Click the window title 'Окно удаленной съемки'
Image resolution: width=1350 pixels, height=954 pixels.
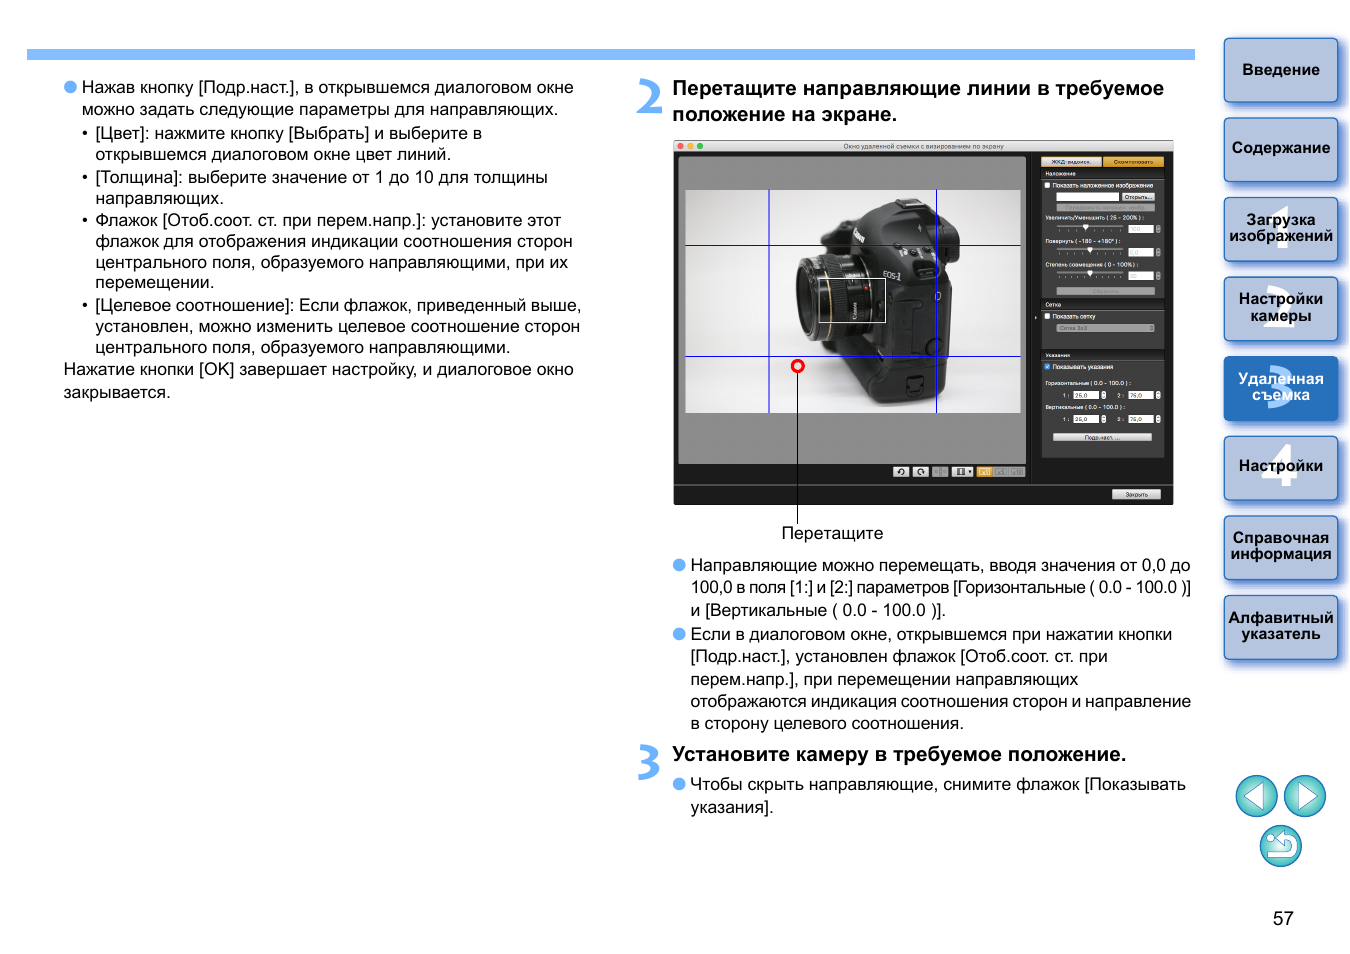click(924, 146)
